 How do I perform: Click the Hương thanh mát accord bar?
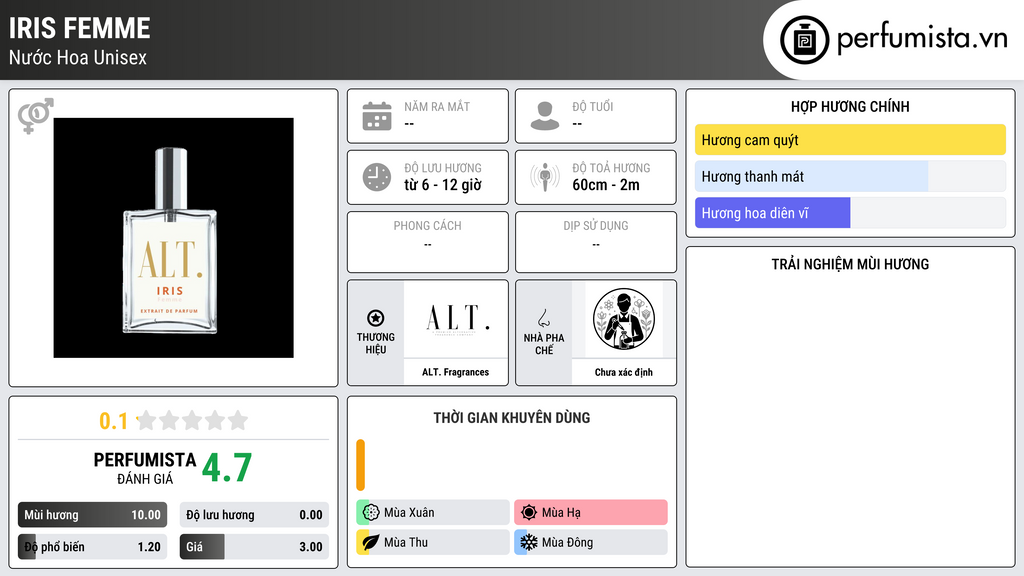[x=850, y=176]
